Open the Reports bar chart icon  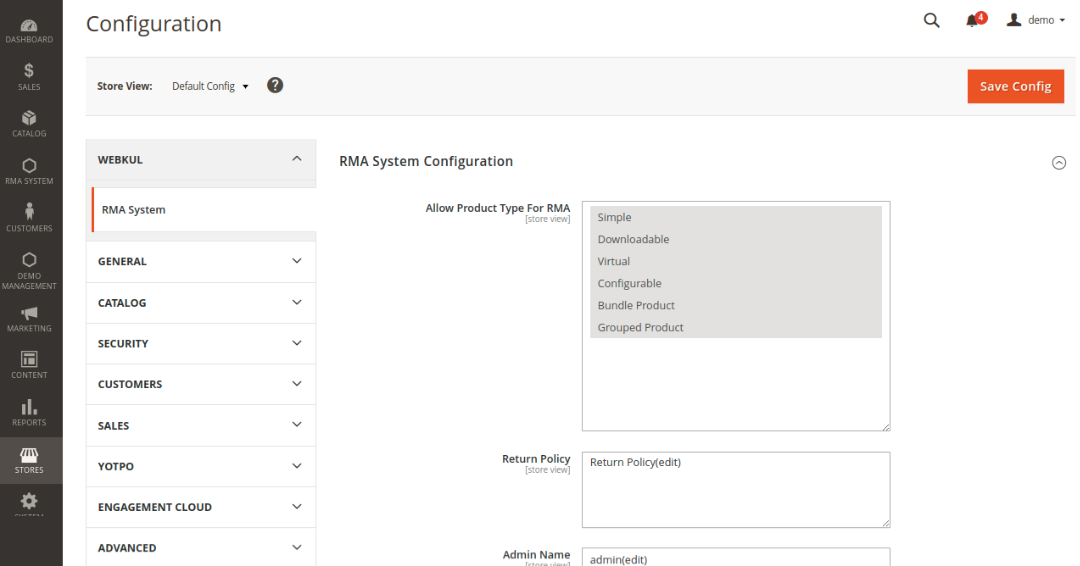[x=29, y=407]
